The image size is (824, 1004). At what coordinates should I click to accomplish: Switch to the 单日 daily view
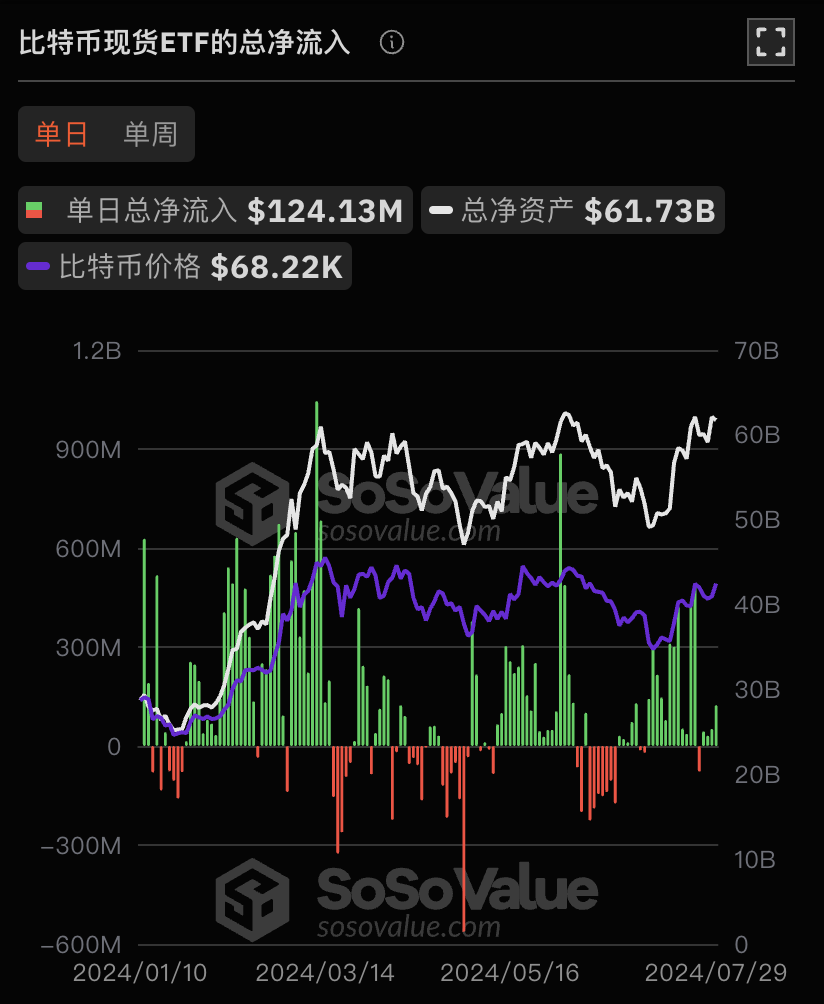(x=62, y=134)
